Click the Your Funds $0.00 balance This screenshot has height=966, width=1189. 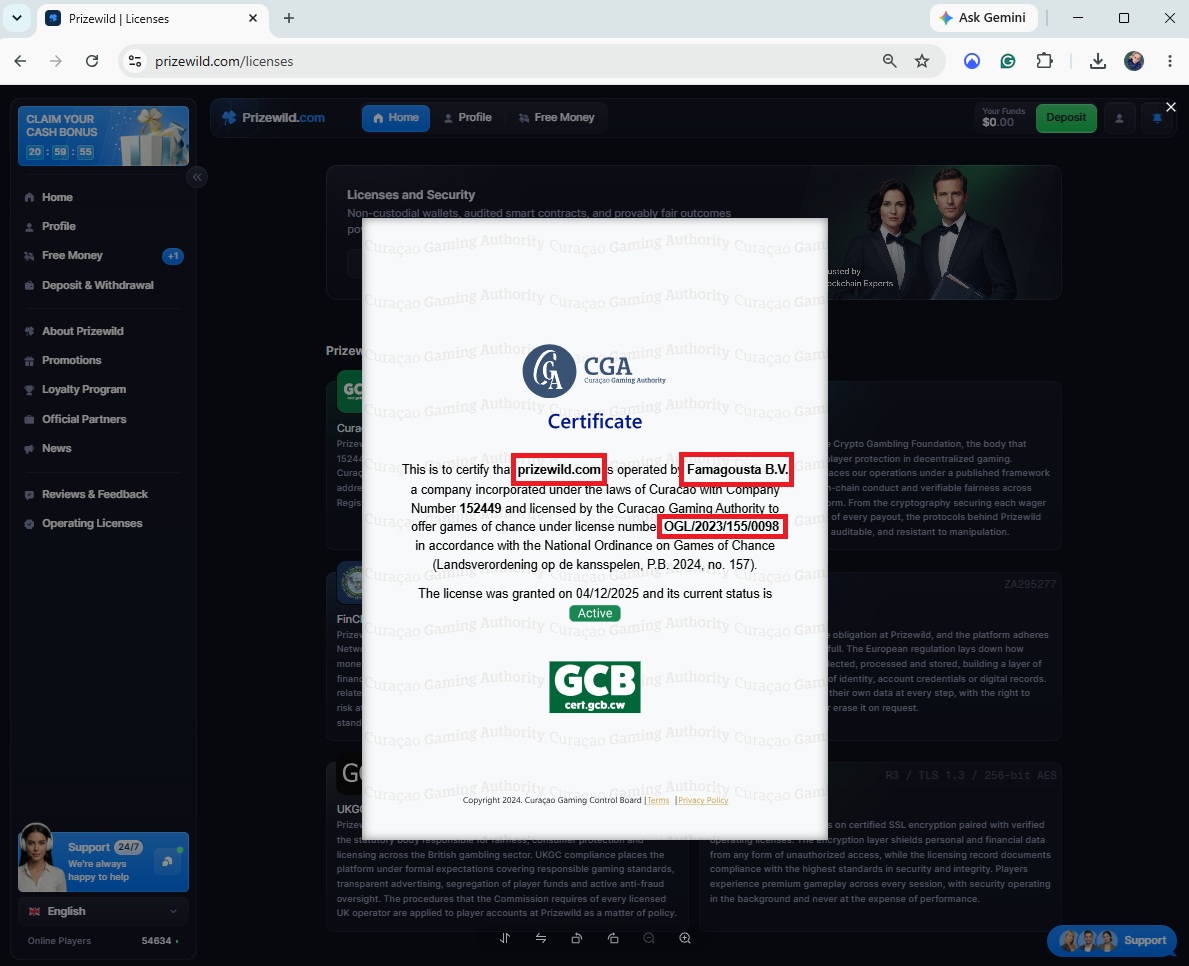[x=1003, y=118]
